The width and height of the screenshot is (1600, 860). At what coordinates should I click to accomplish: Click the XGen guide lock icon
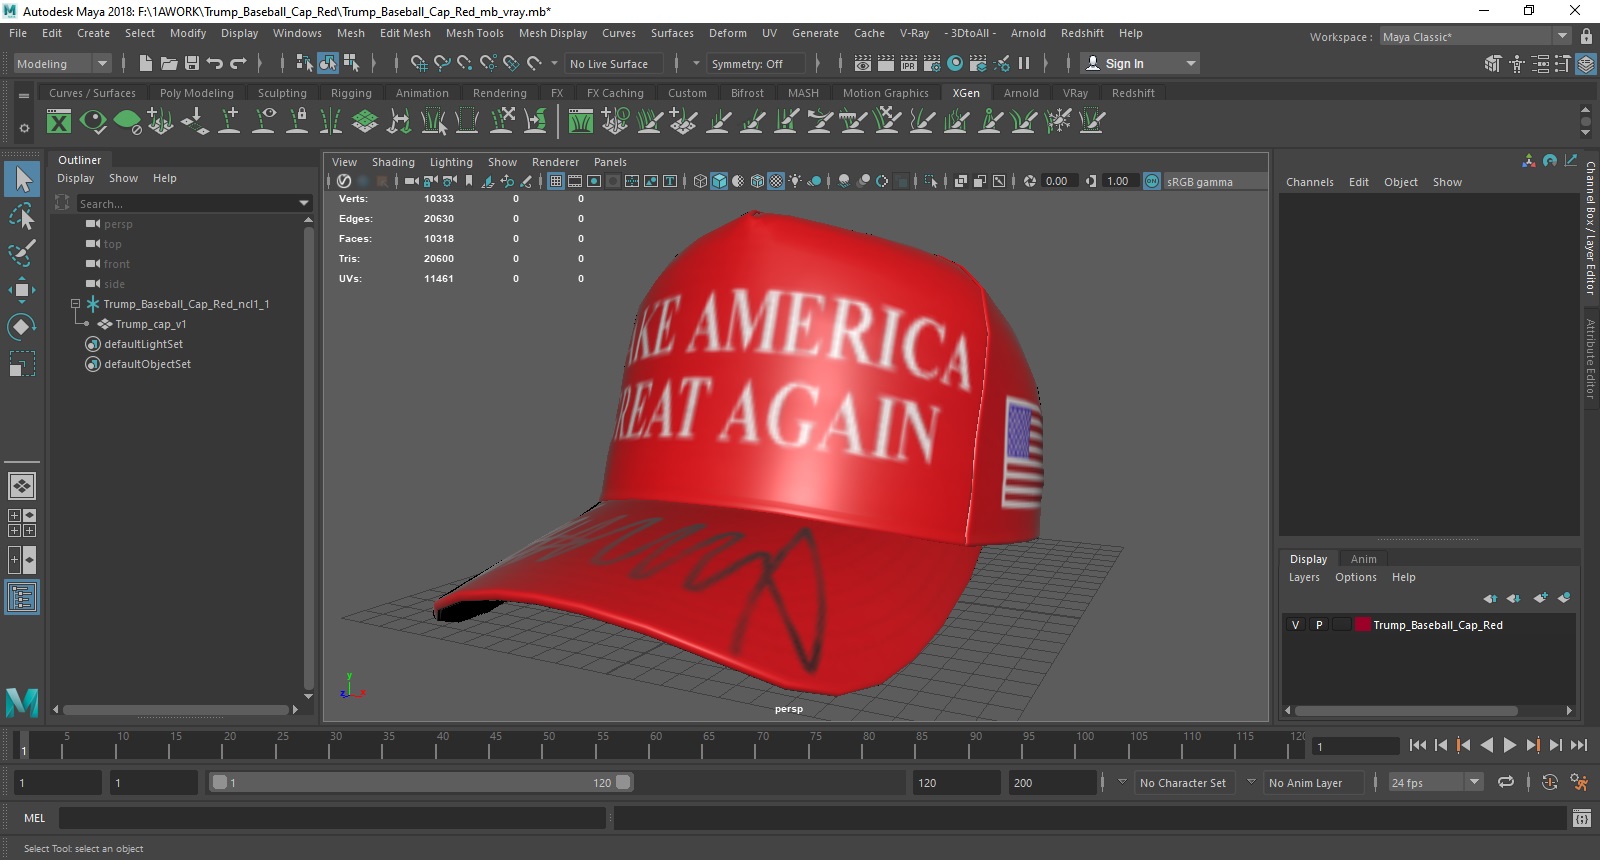[297, 122]
